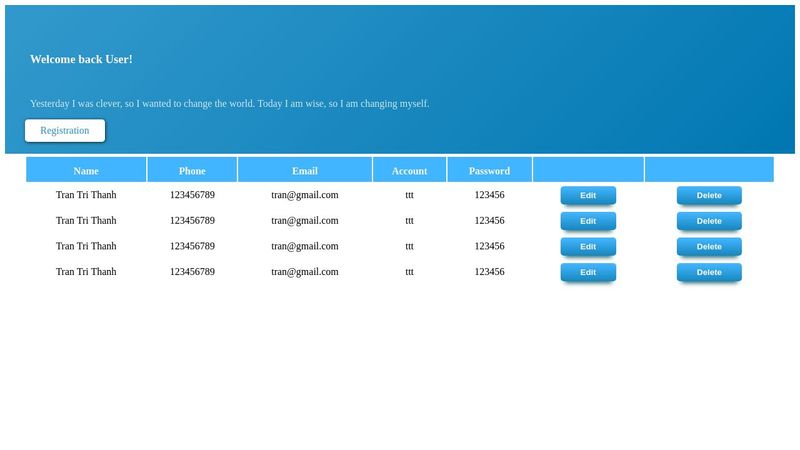Click Edit in the fourth table row

pos(588,272)
